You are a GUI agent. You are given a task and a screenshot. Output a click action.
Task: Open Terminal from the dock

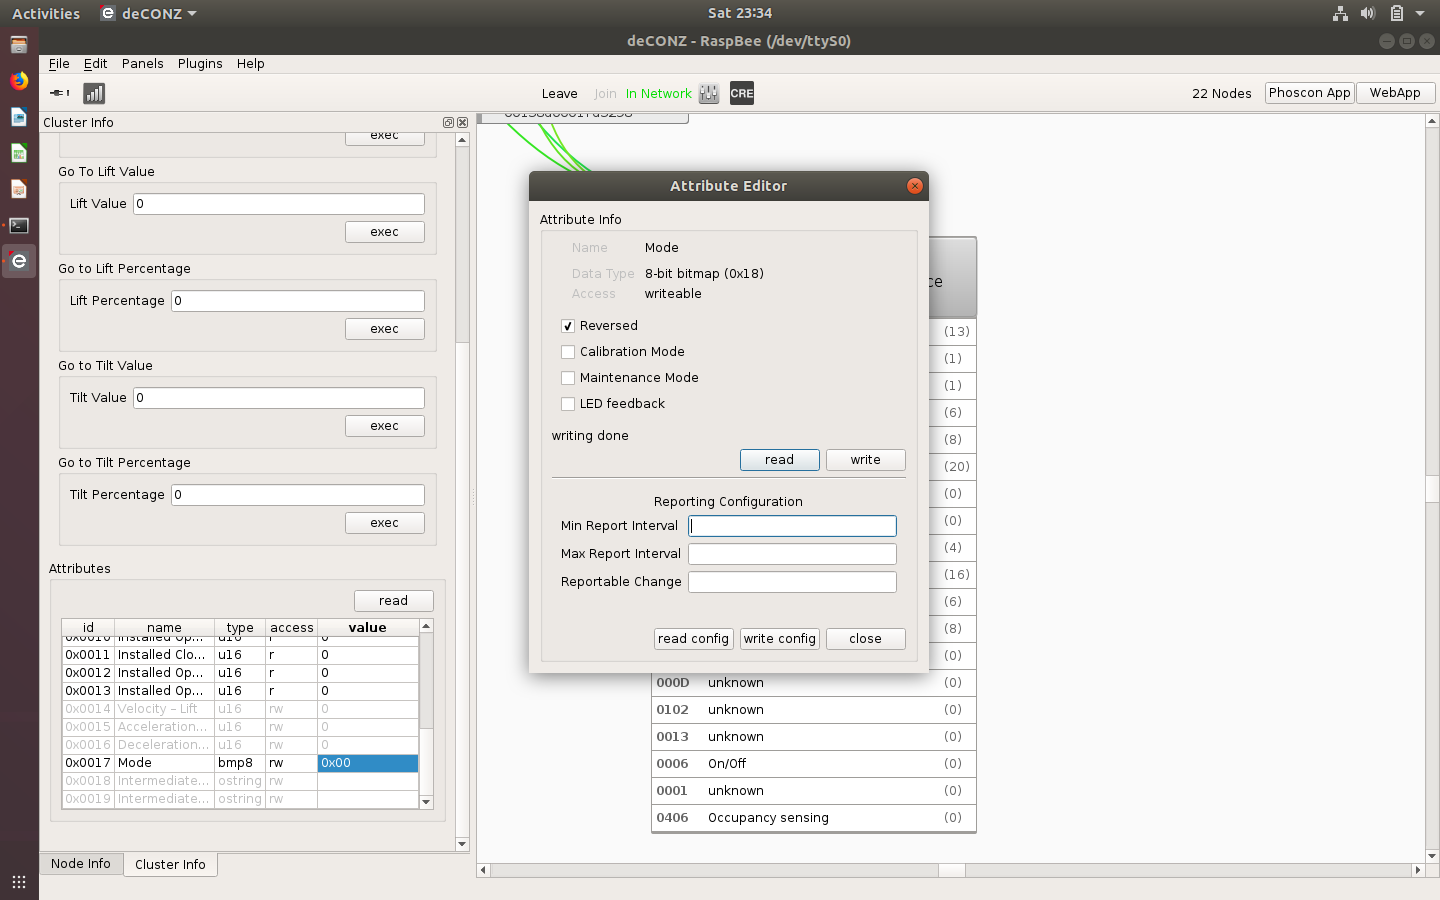click(x=19, y=225)
